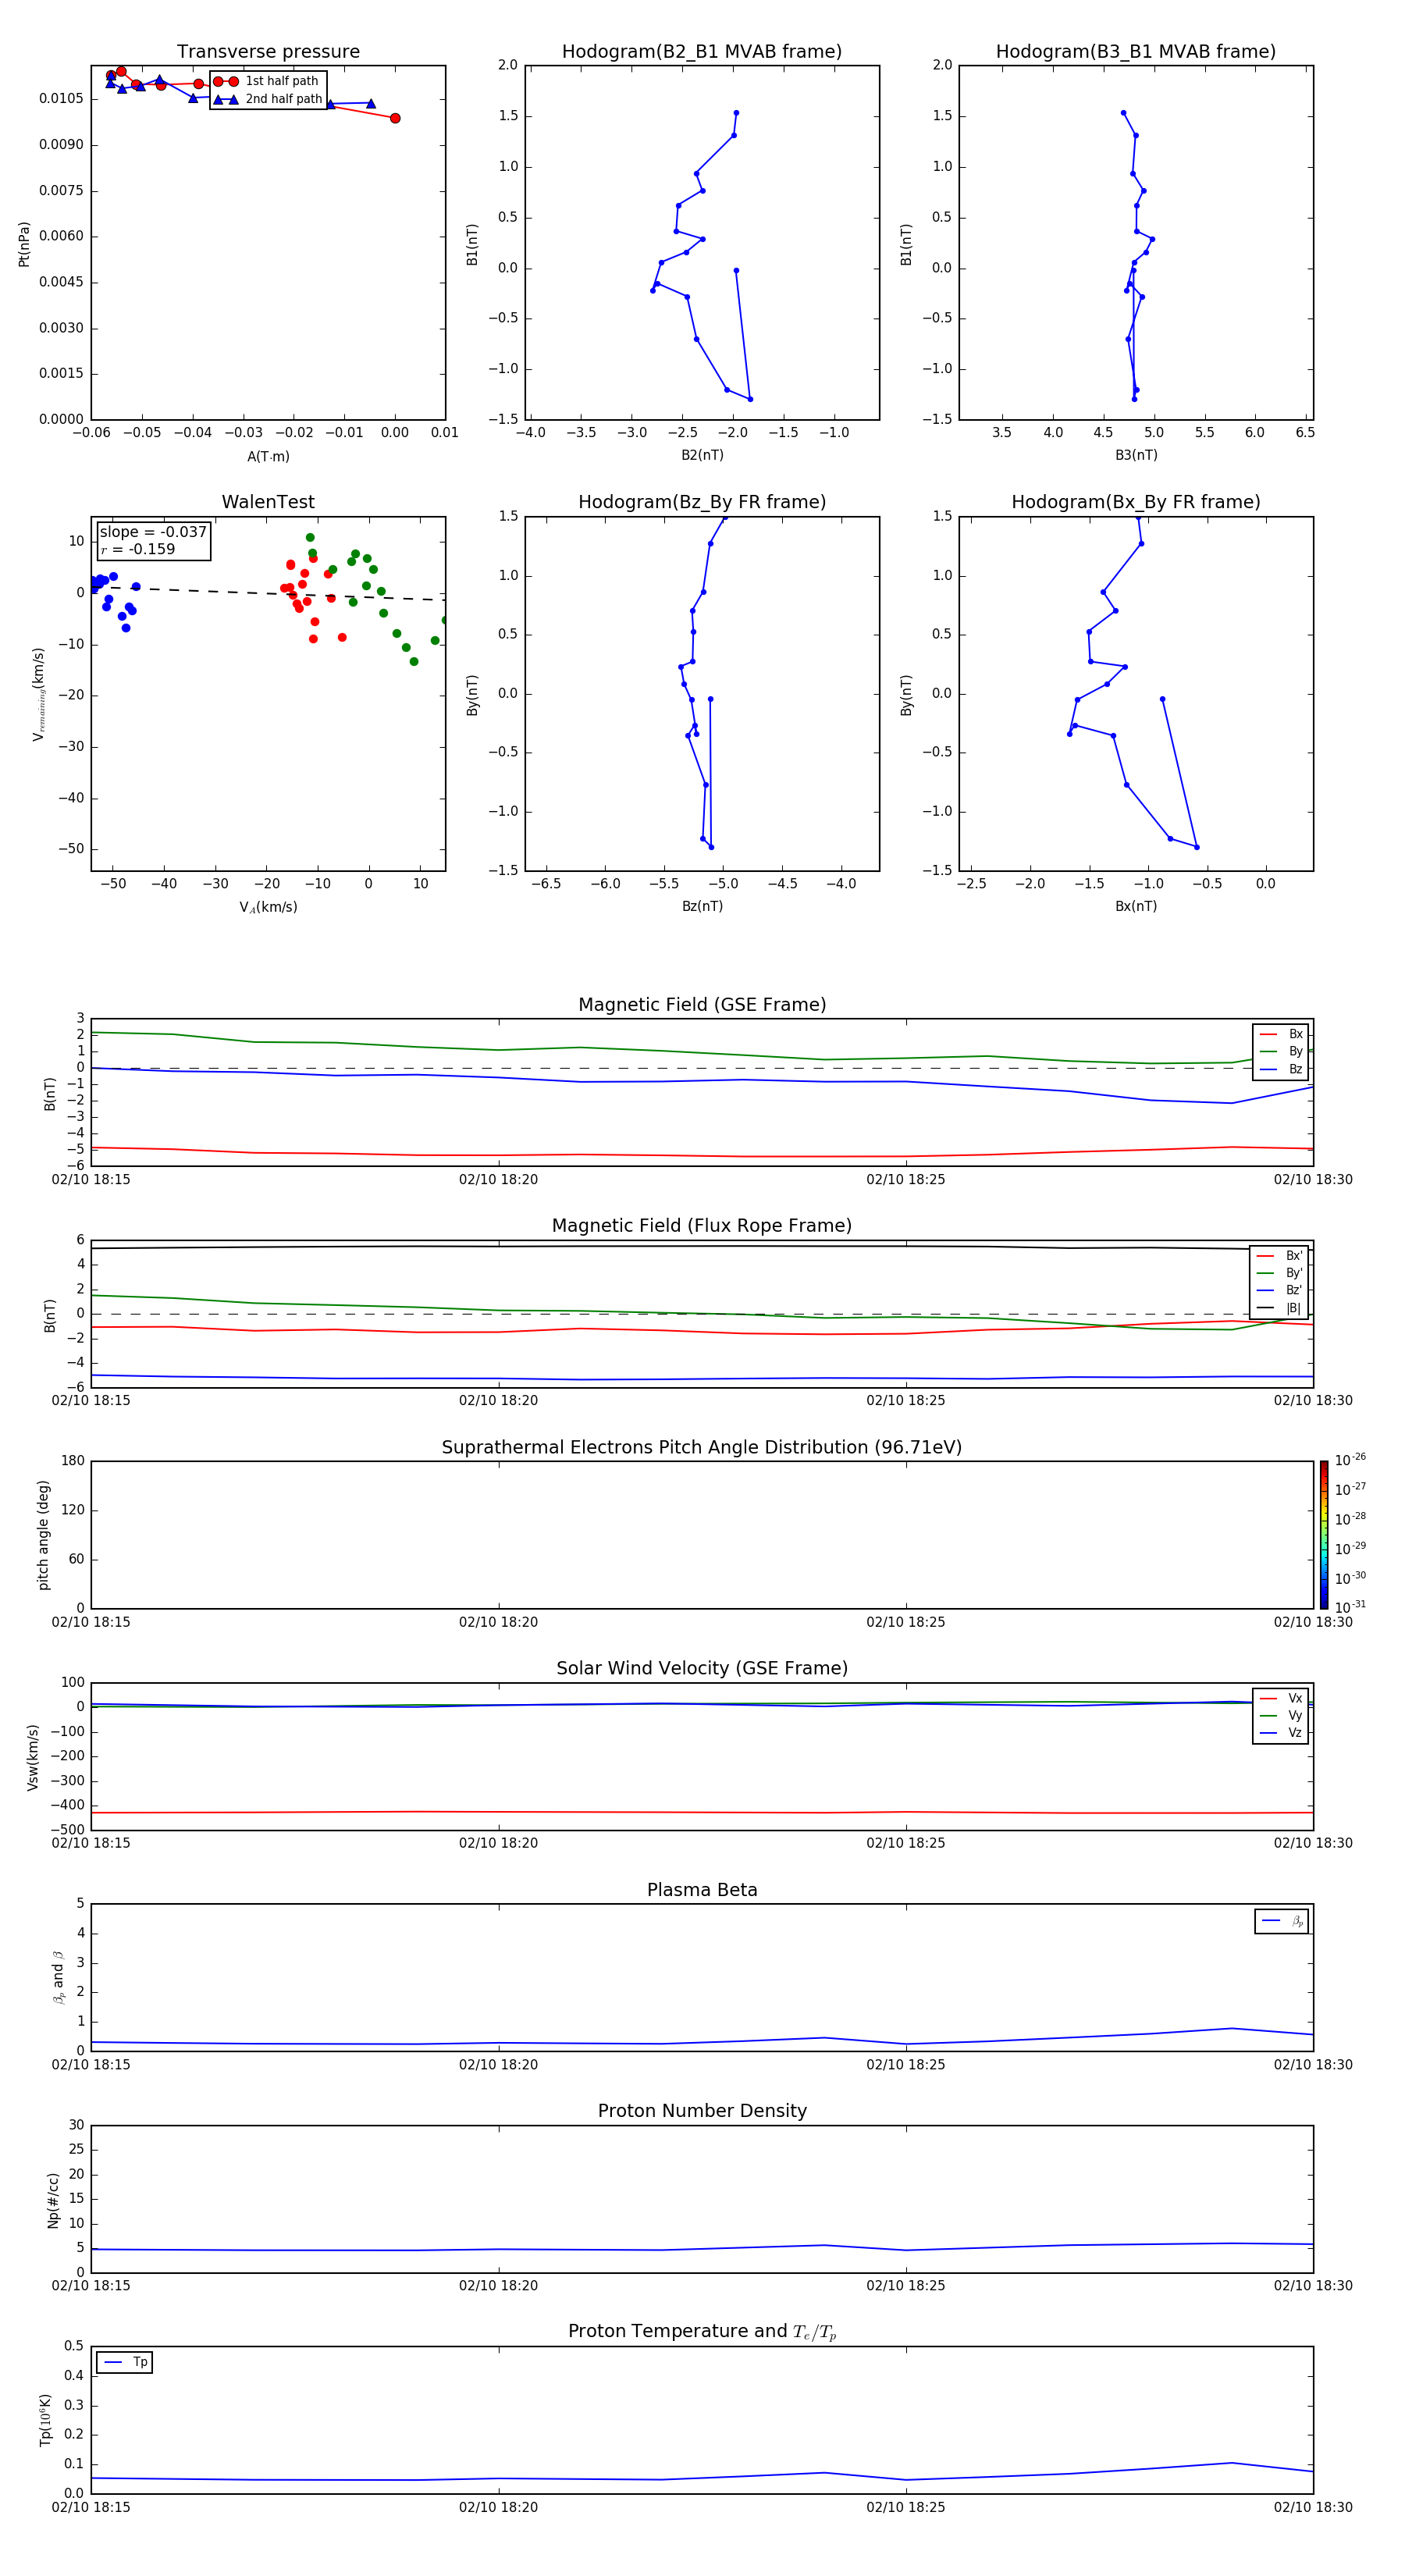Click the "Solar Wind Velocity (GSE Frame)" title
Image resolution: width=1405 pixels, height=2576 pixels.
[x=702, y=1669]
